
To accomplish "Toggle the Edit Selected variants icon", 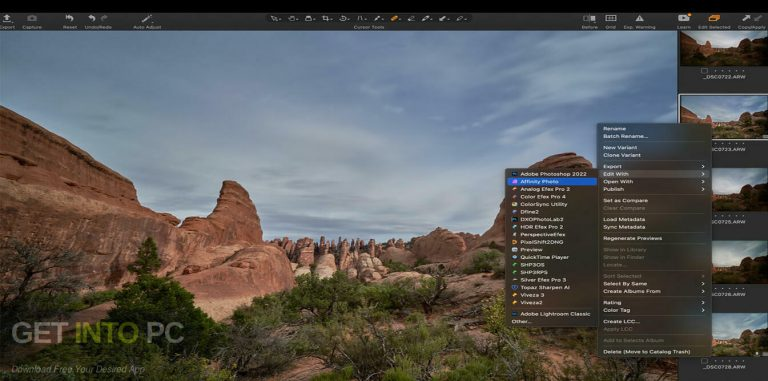I will point(714,18).
